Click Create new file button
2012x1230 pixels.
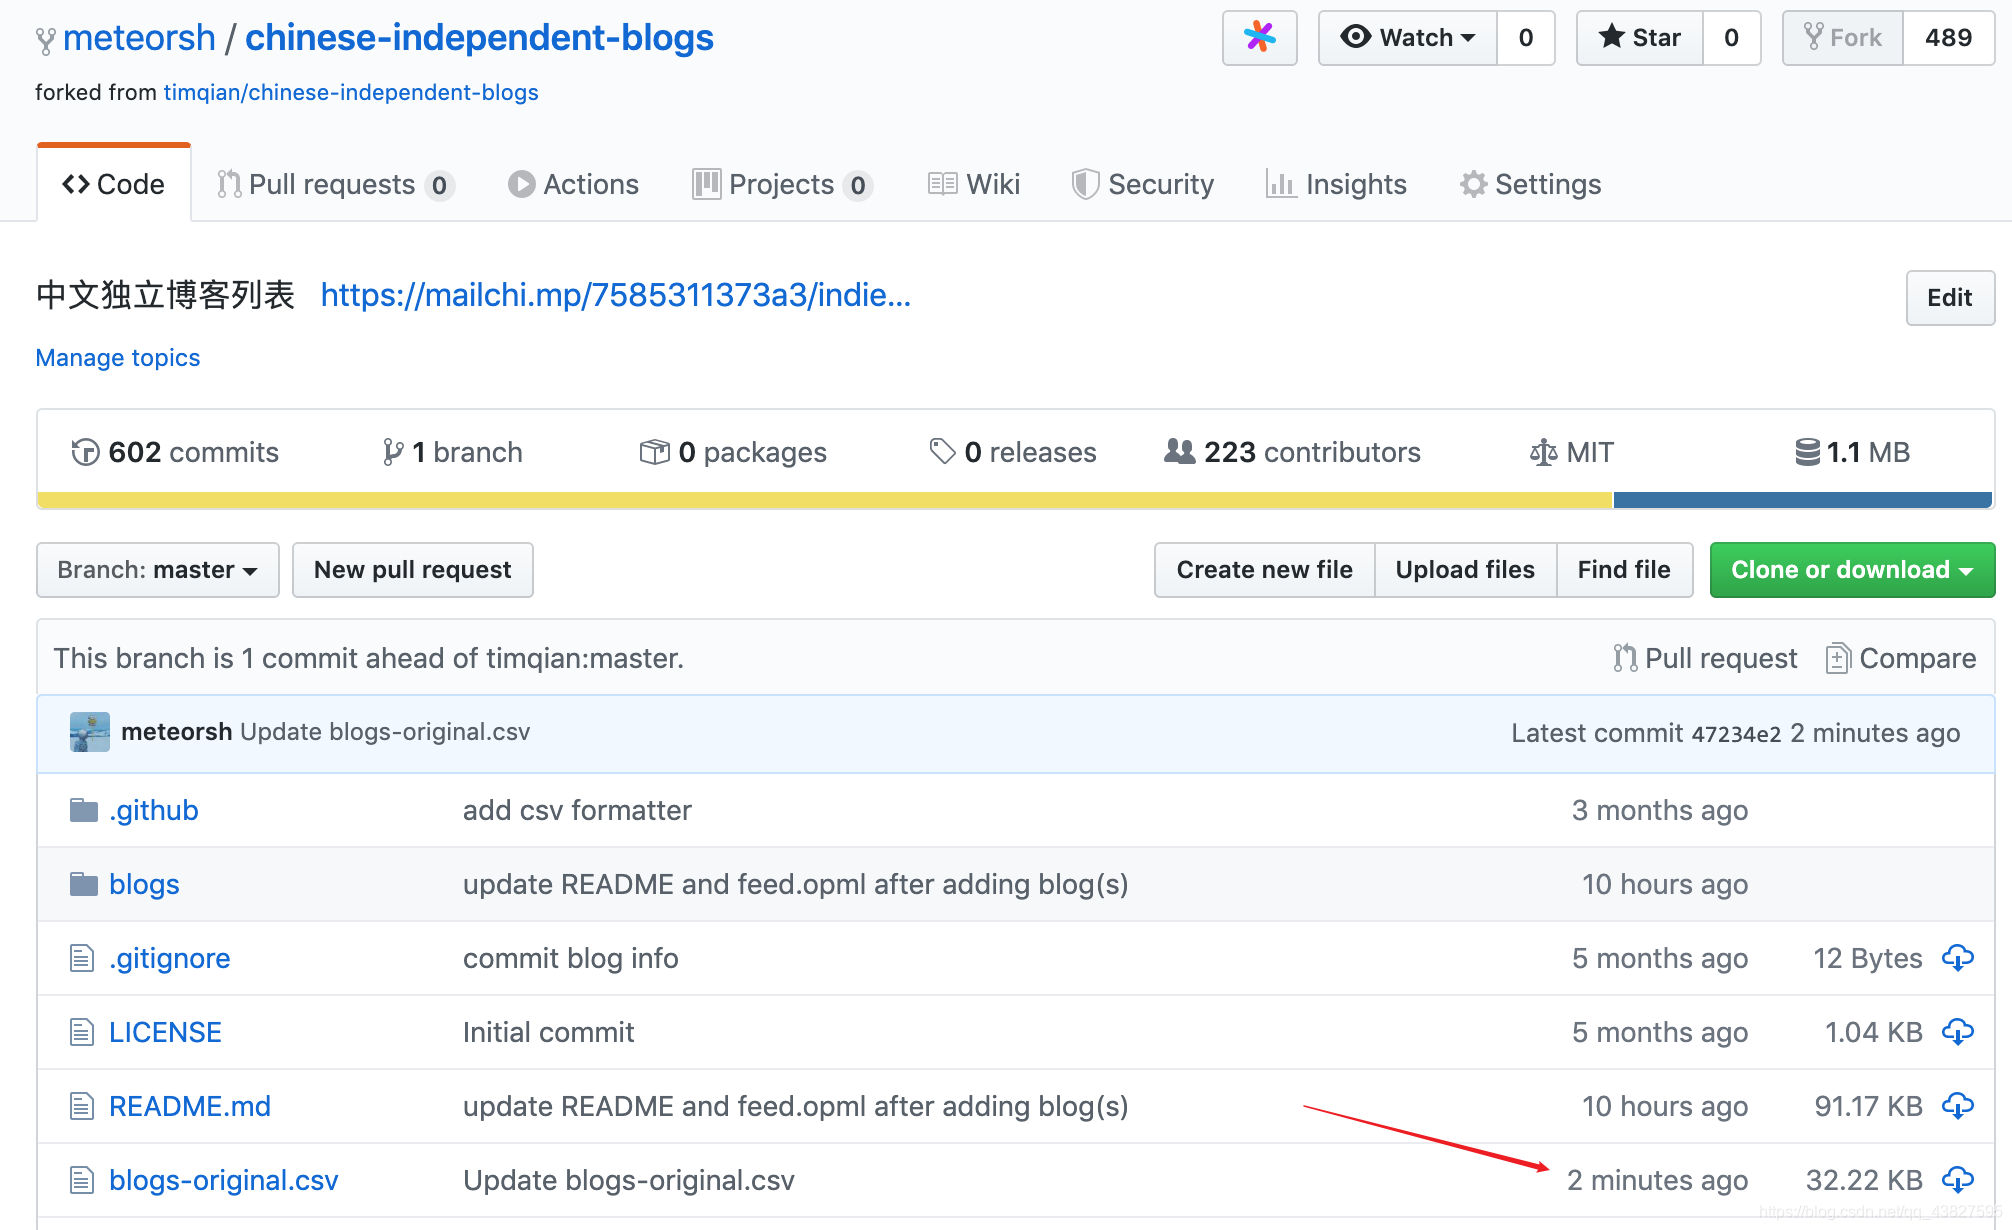tap(1265, 570)
